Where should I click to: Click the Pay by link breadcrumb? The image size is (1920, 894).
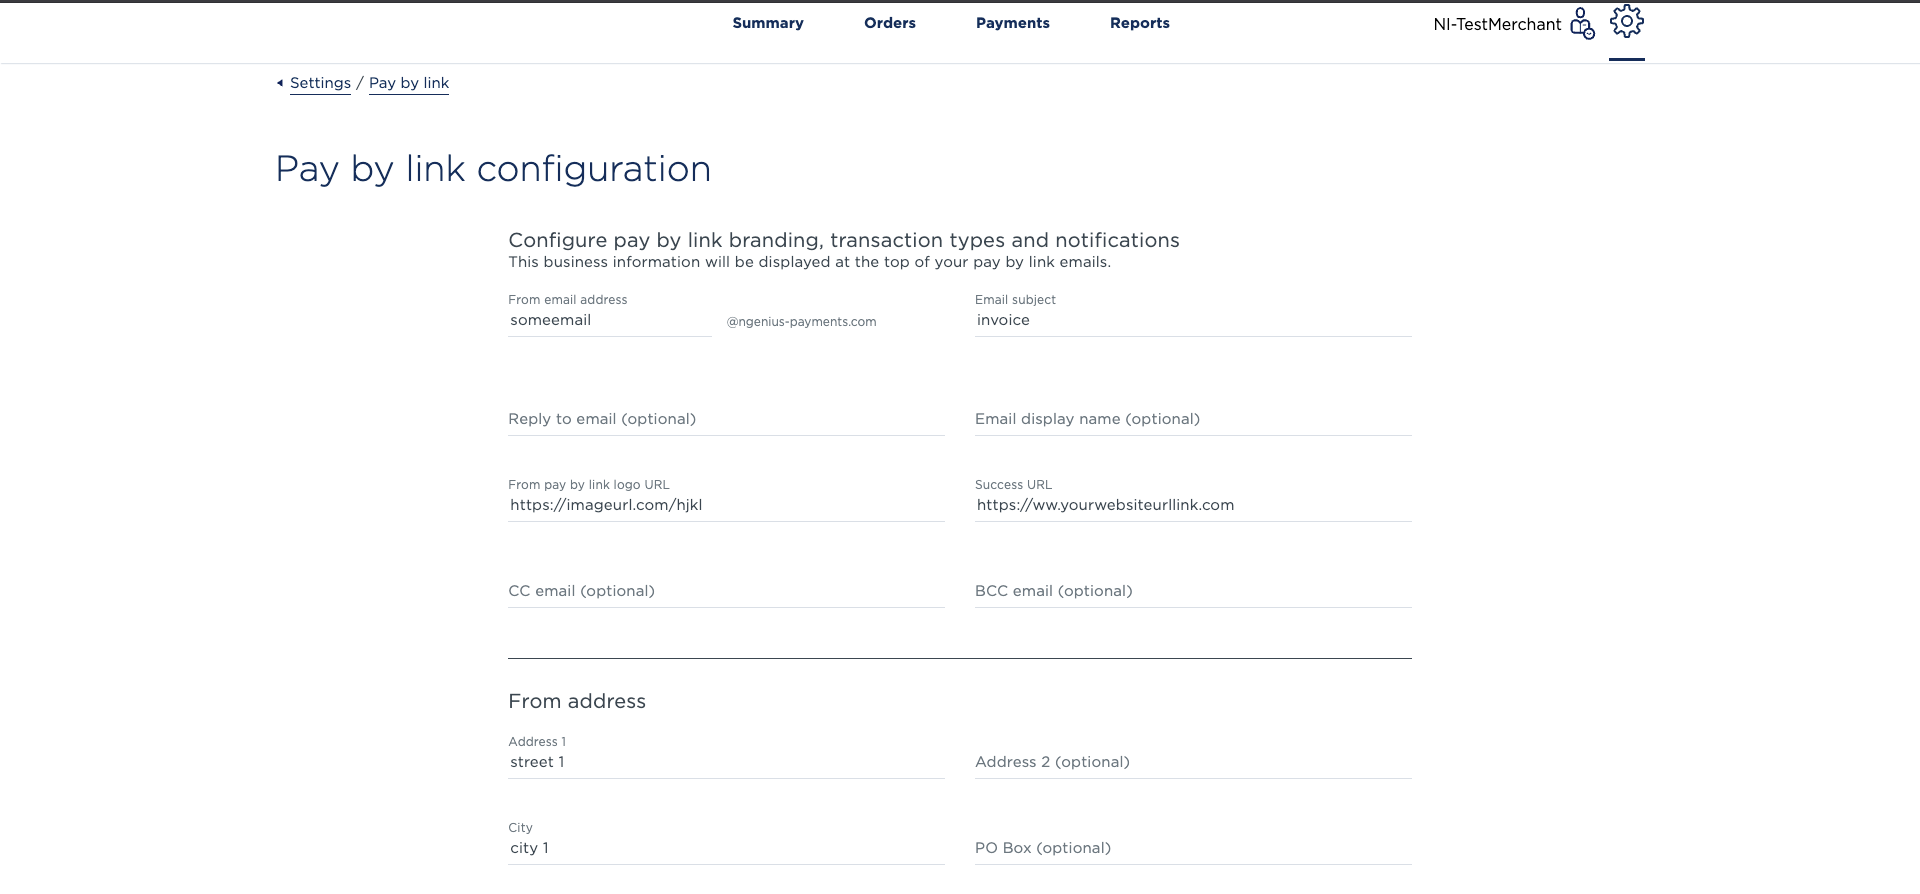pos(409,83)
